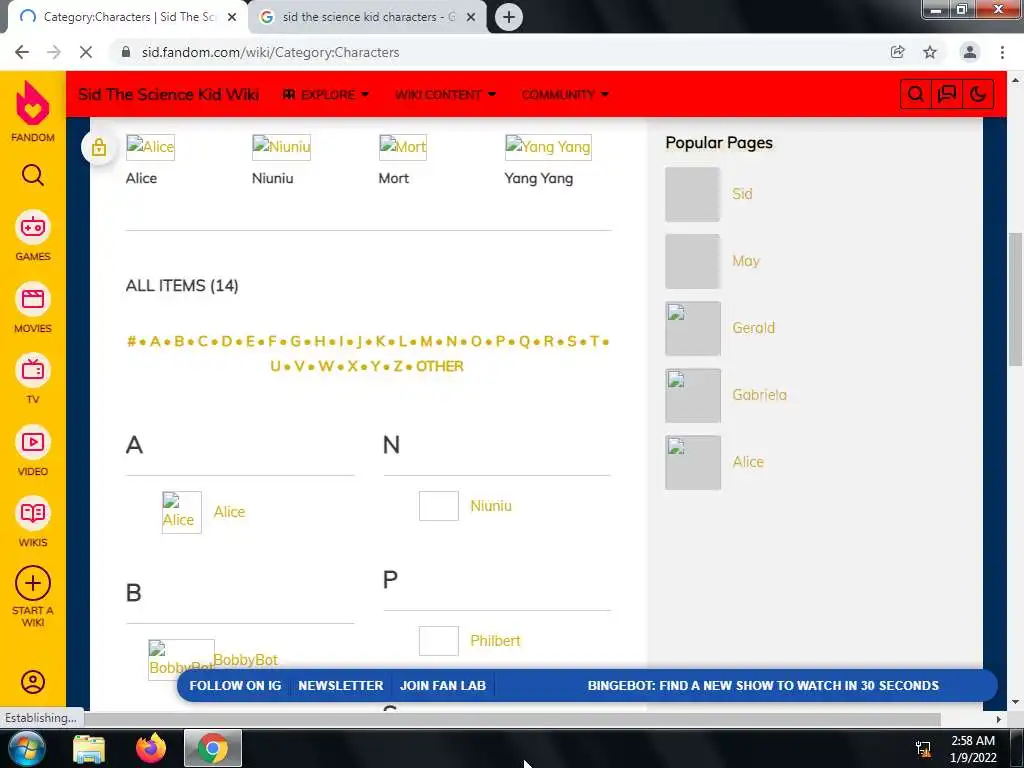Viewport: 1024px width, 768px height.
Task: Open Alice under the A section
Action: (x=229, y=512)
